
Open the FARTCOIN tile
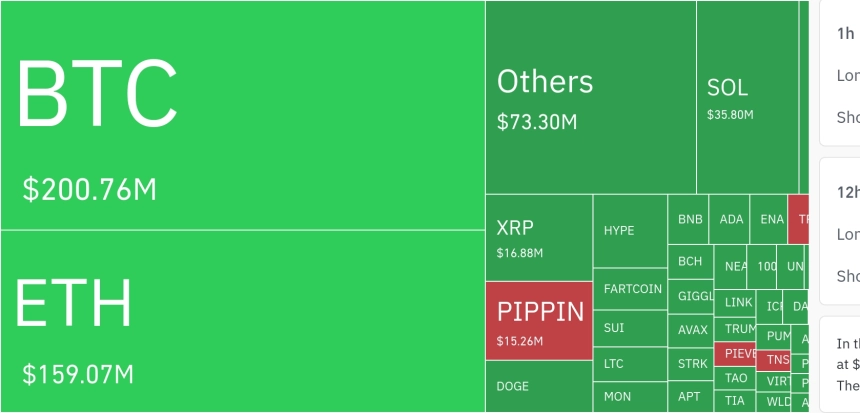[x=630, y=289]
